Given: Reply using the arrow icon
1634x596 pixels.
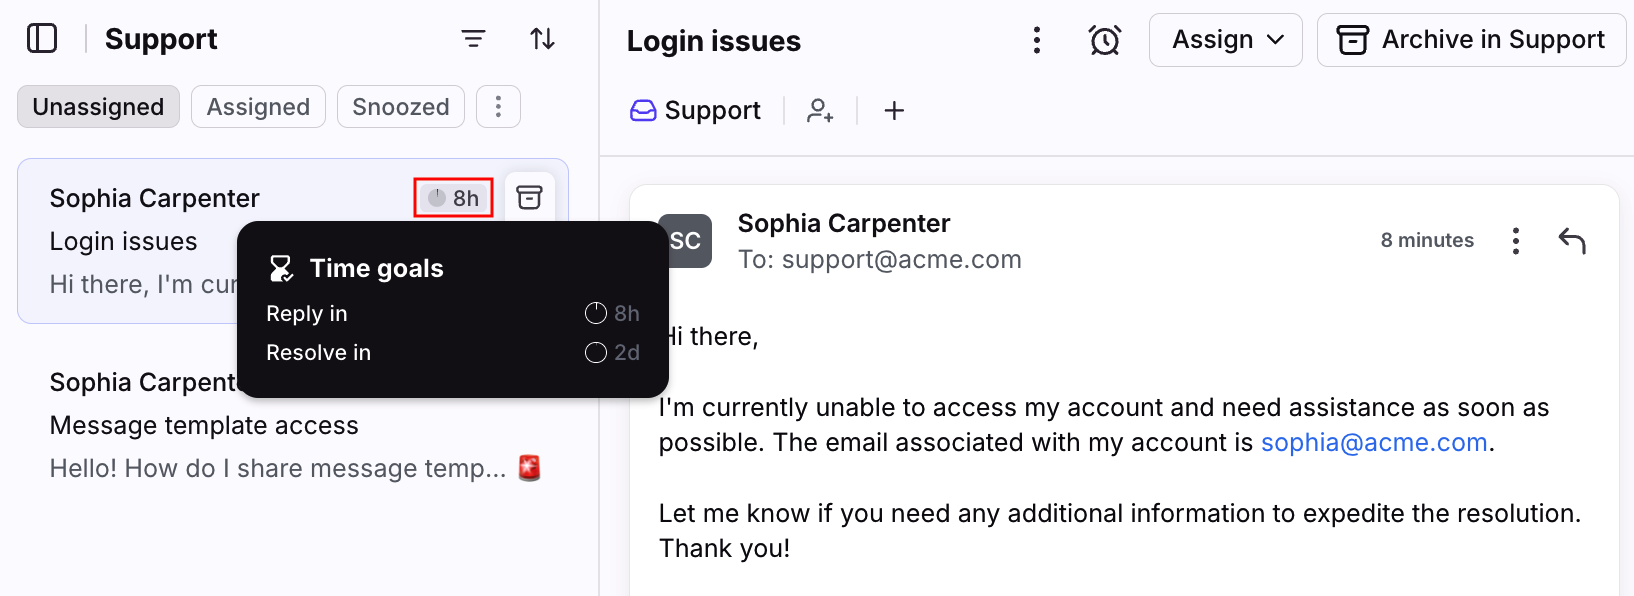Looking at the screenshot, I should pos(1572,240).
